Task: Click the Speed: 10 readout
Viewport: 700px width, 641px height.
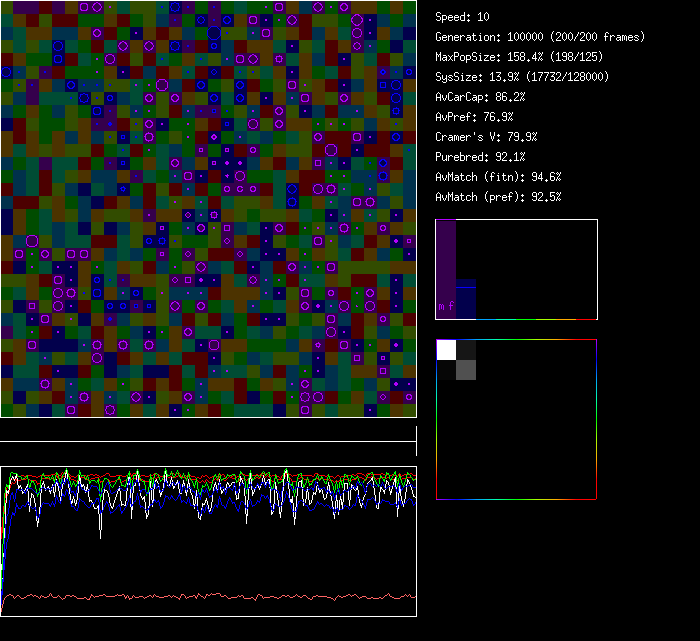Action: coord(462,17)
